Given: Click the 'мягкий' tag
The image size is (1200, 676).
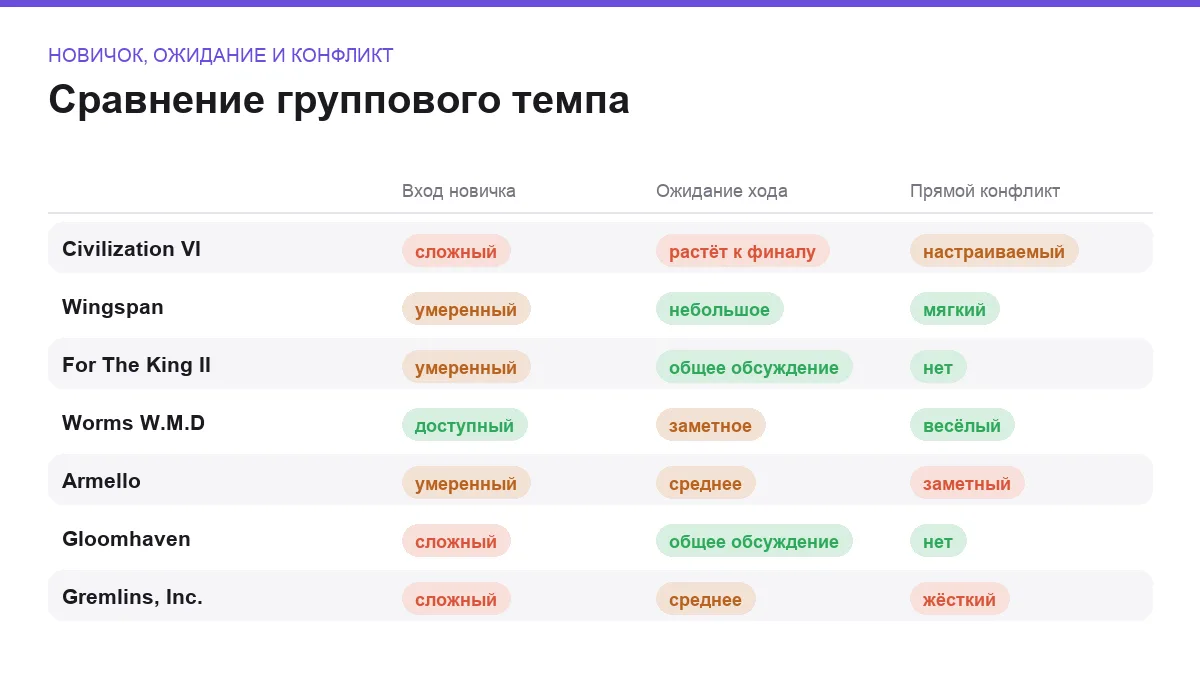Looking at the screenshot, I should point(955,309).
